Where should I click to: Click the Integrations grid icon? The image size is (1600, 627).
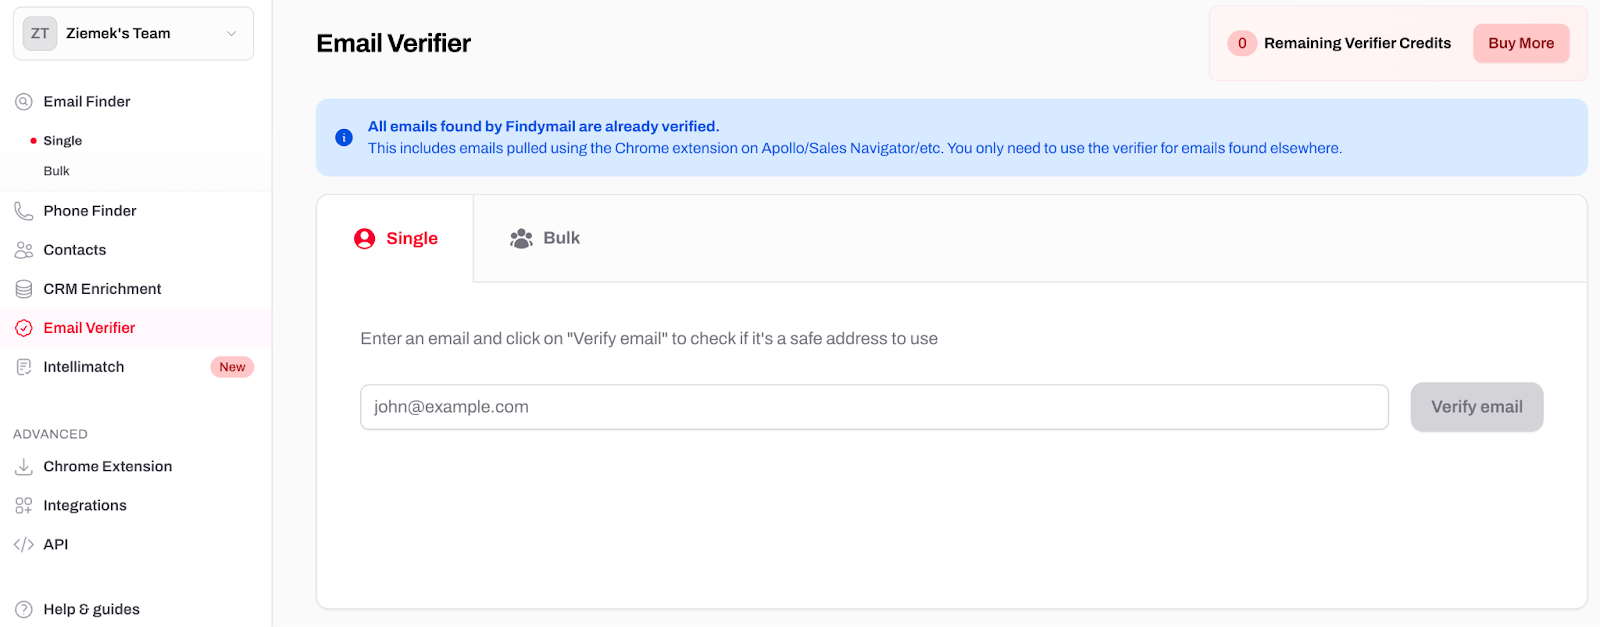[24, 506]
